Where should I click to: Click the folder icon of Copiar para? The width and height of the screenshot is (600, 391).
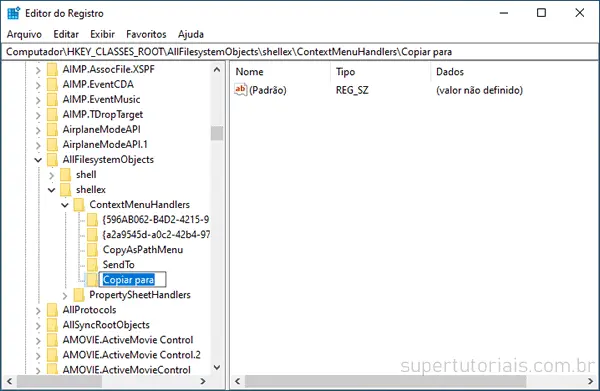[92, 280]
